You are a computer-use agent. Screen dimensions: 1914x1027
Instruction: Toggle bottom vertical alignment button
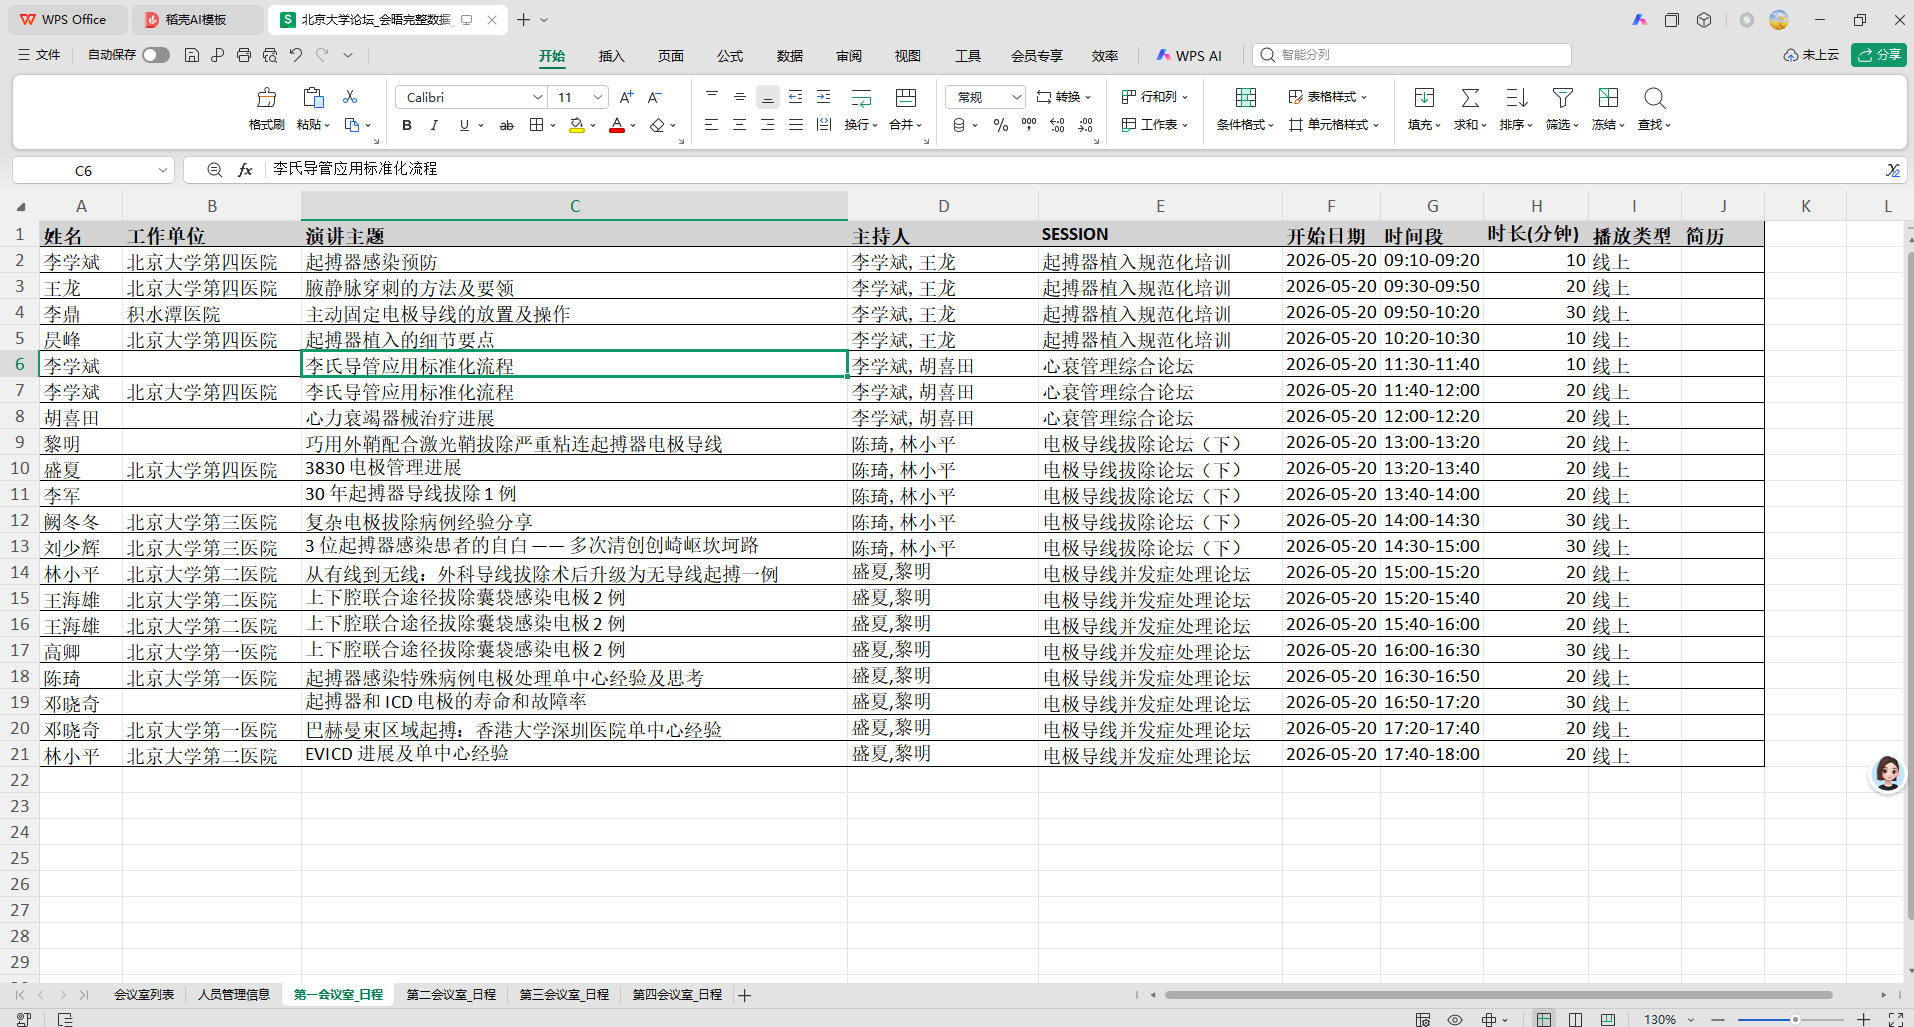pos(768,97)
